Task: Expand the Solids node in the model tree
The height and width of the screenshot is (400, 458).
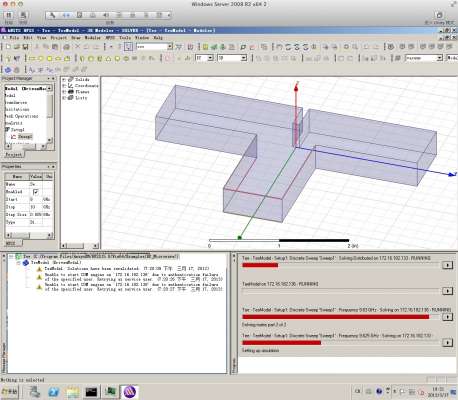Action: point(64,80)
